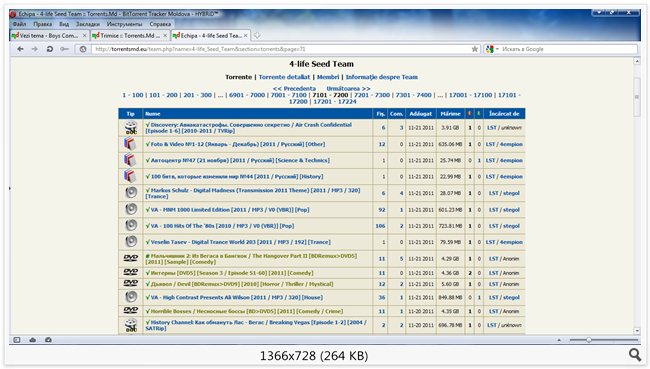Go back using the browser back arrow
This screenshot has height=369, width=650.
click(20, 49)
